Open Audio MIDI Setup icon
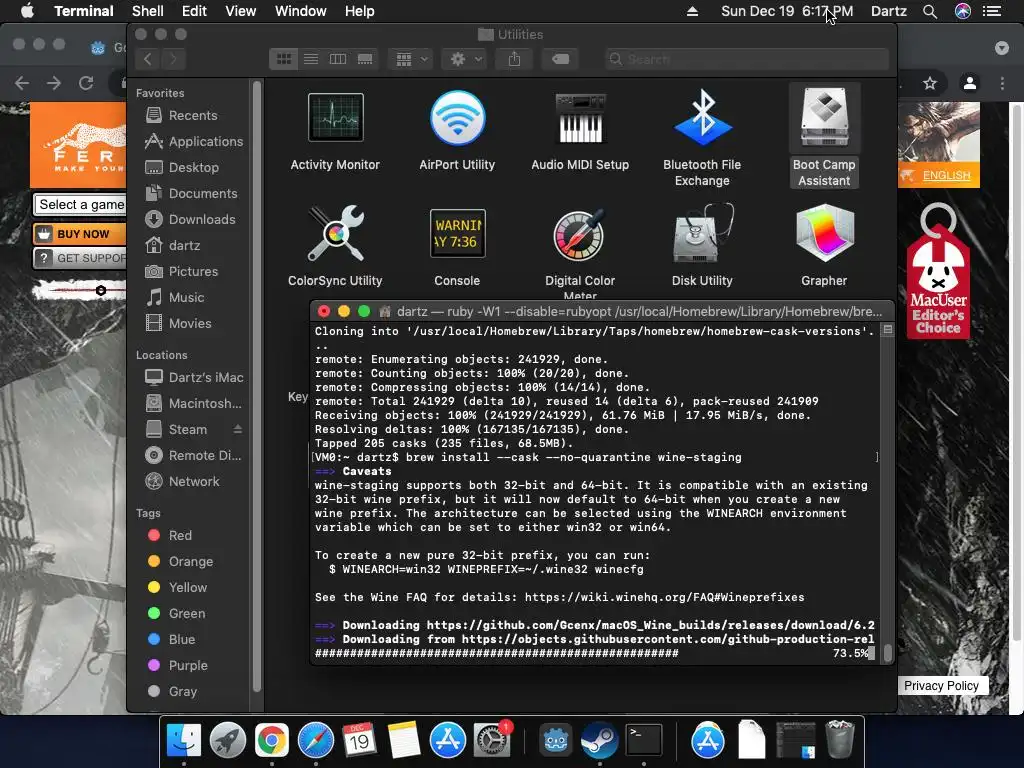Viewport: 1024px width, 768px height. pyautogui.click(x=580, y=118)
